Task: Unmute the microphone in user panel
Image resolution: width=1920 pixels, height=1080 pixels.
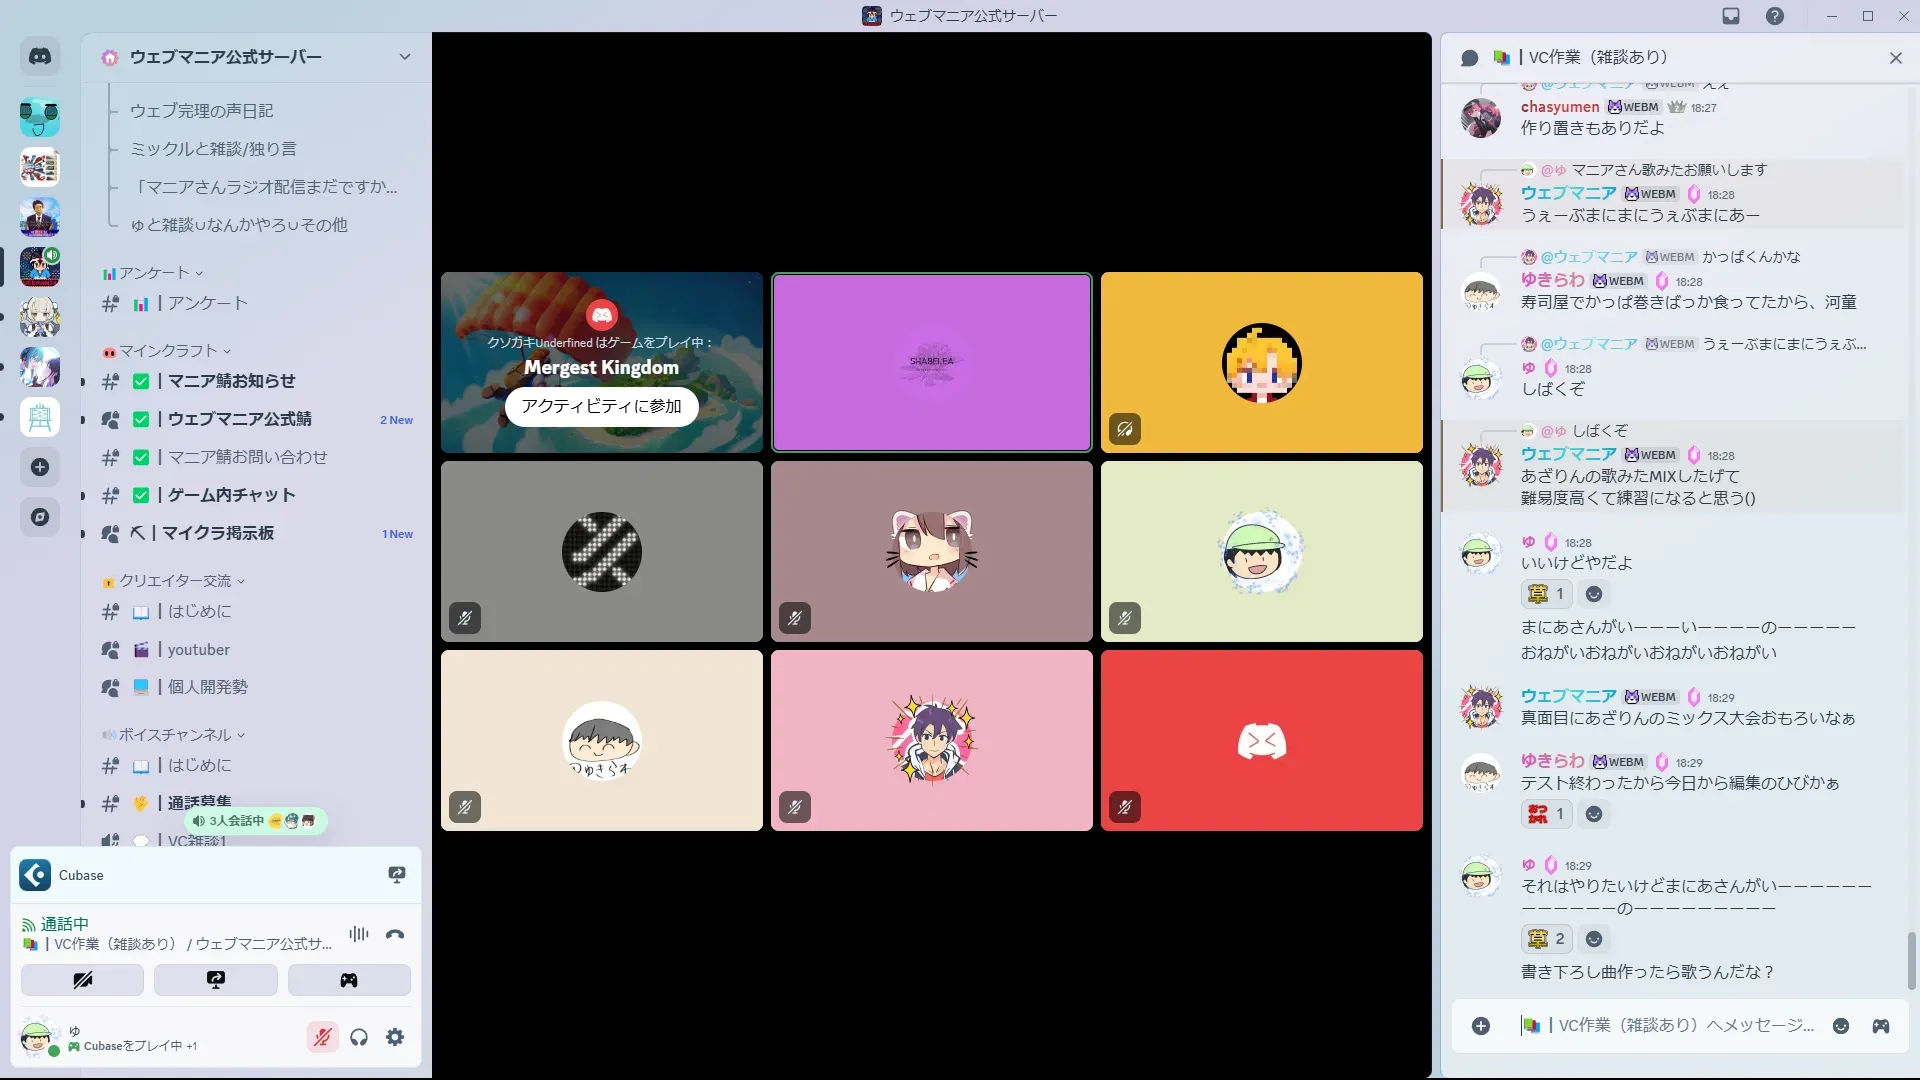Action: click(x=322, y=1037)
